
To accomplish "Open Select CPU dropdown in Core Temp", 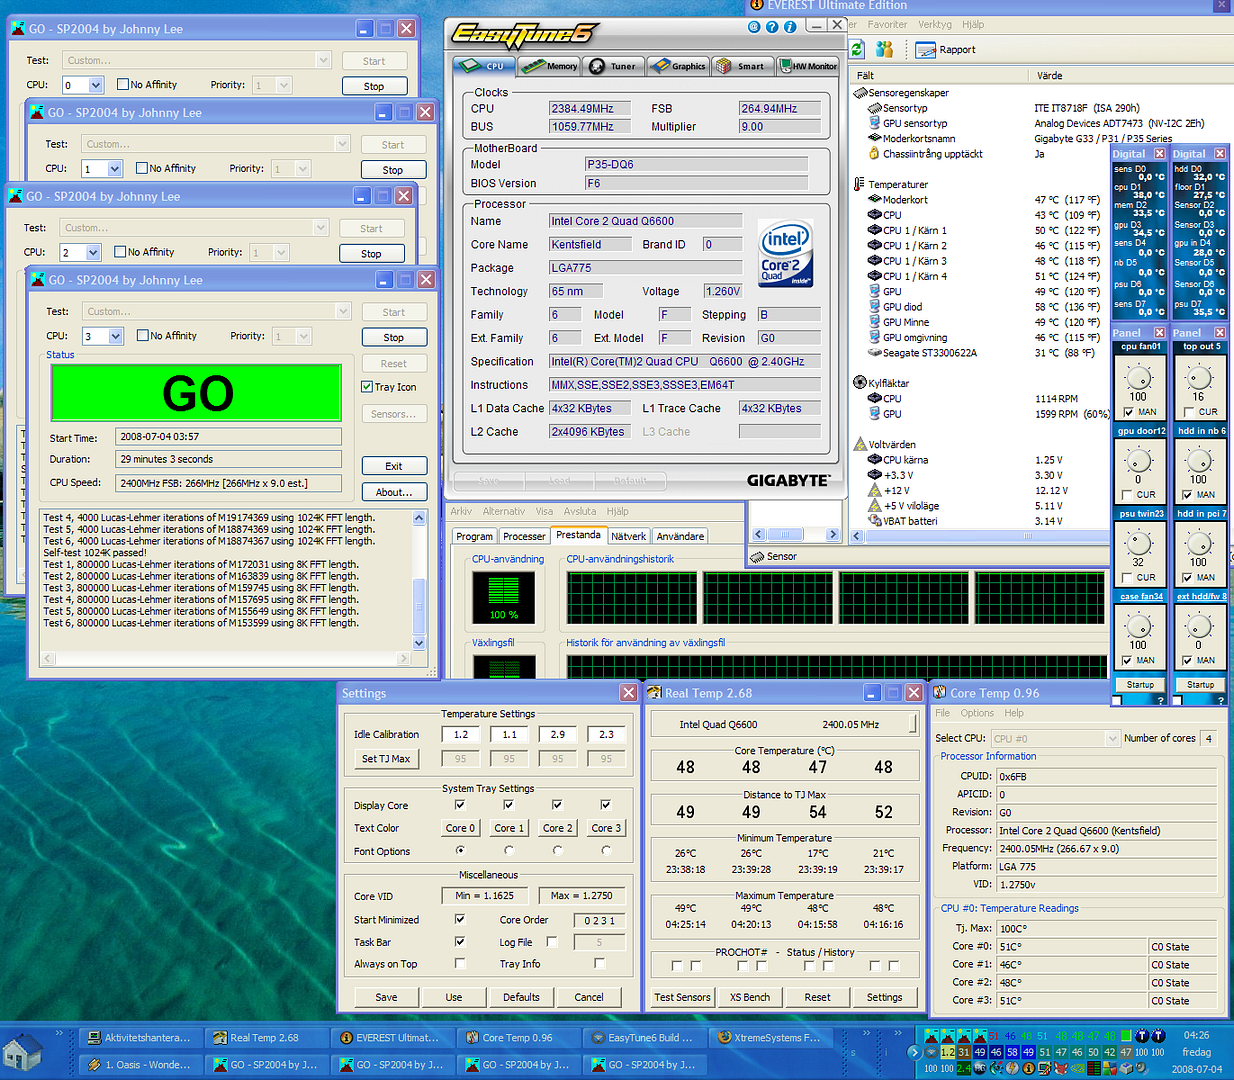I will [1112, 739].
